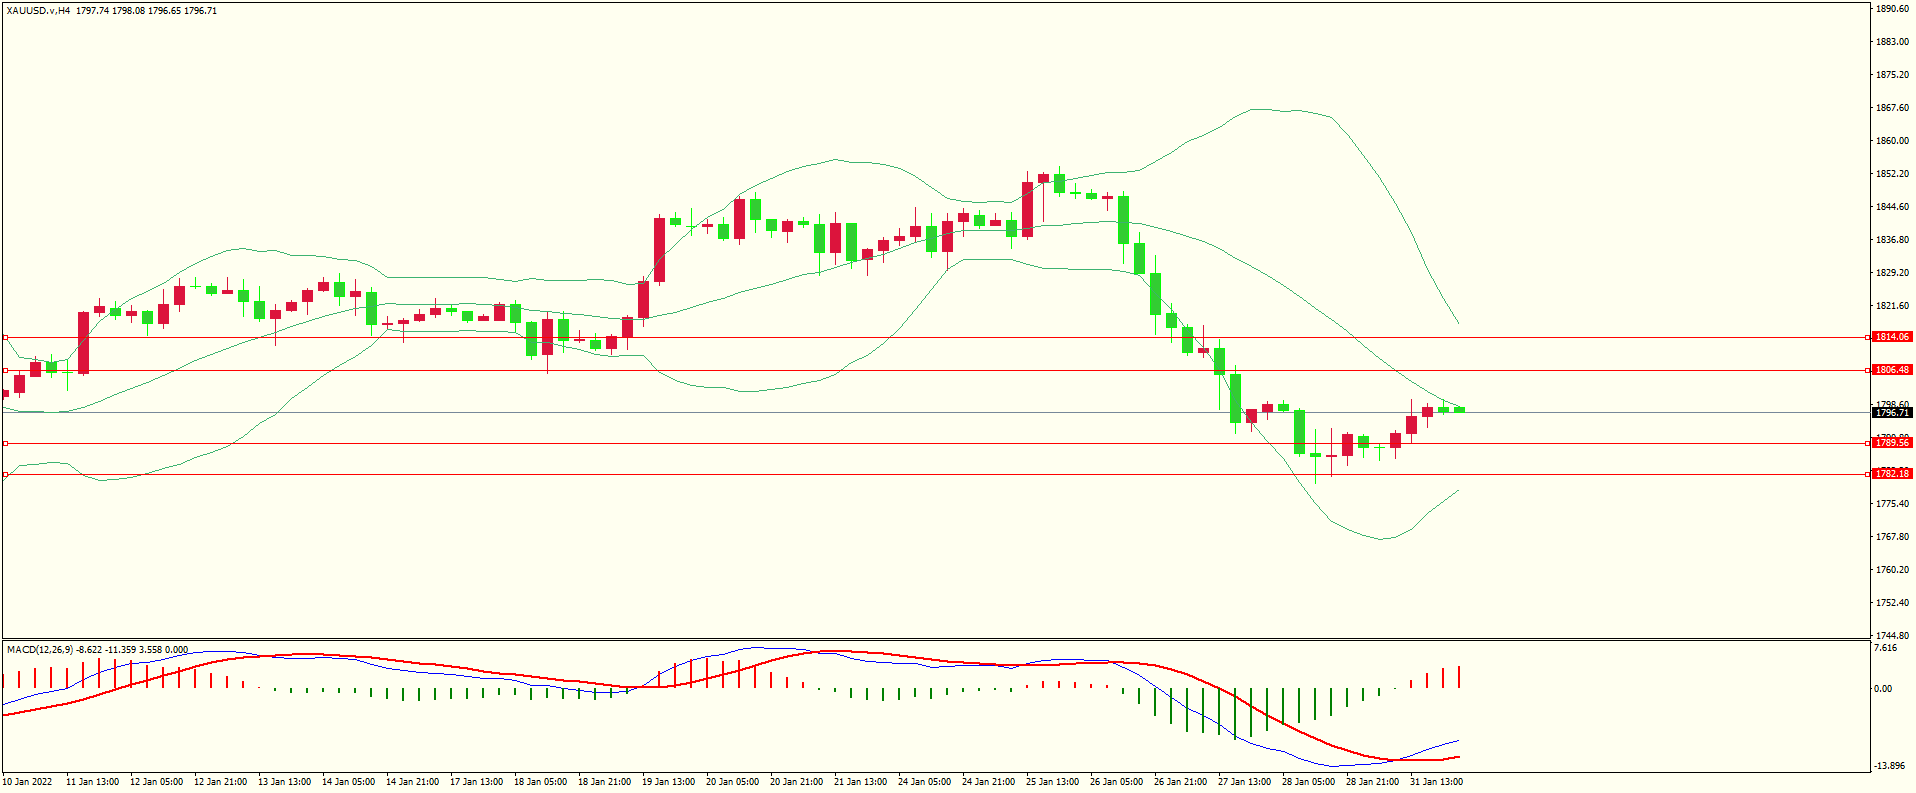Click the 17 Jan 13:00 time label

click(x=476, y=782)
